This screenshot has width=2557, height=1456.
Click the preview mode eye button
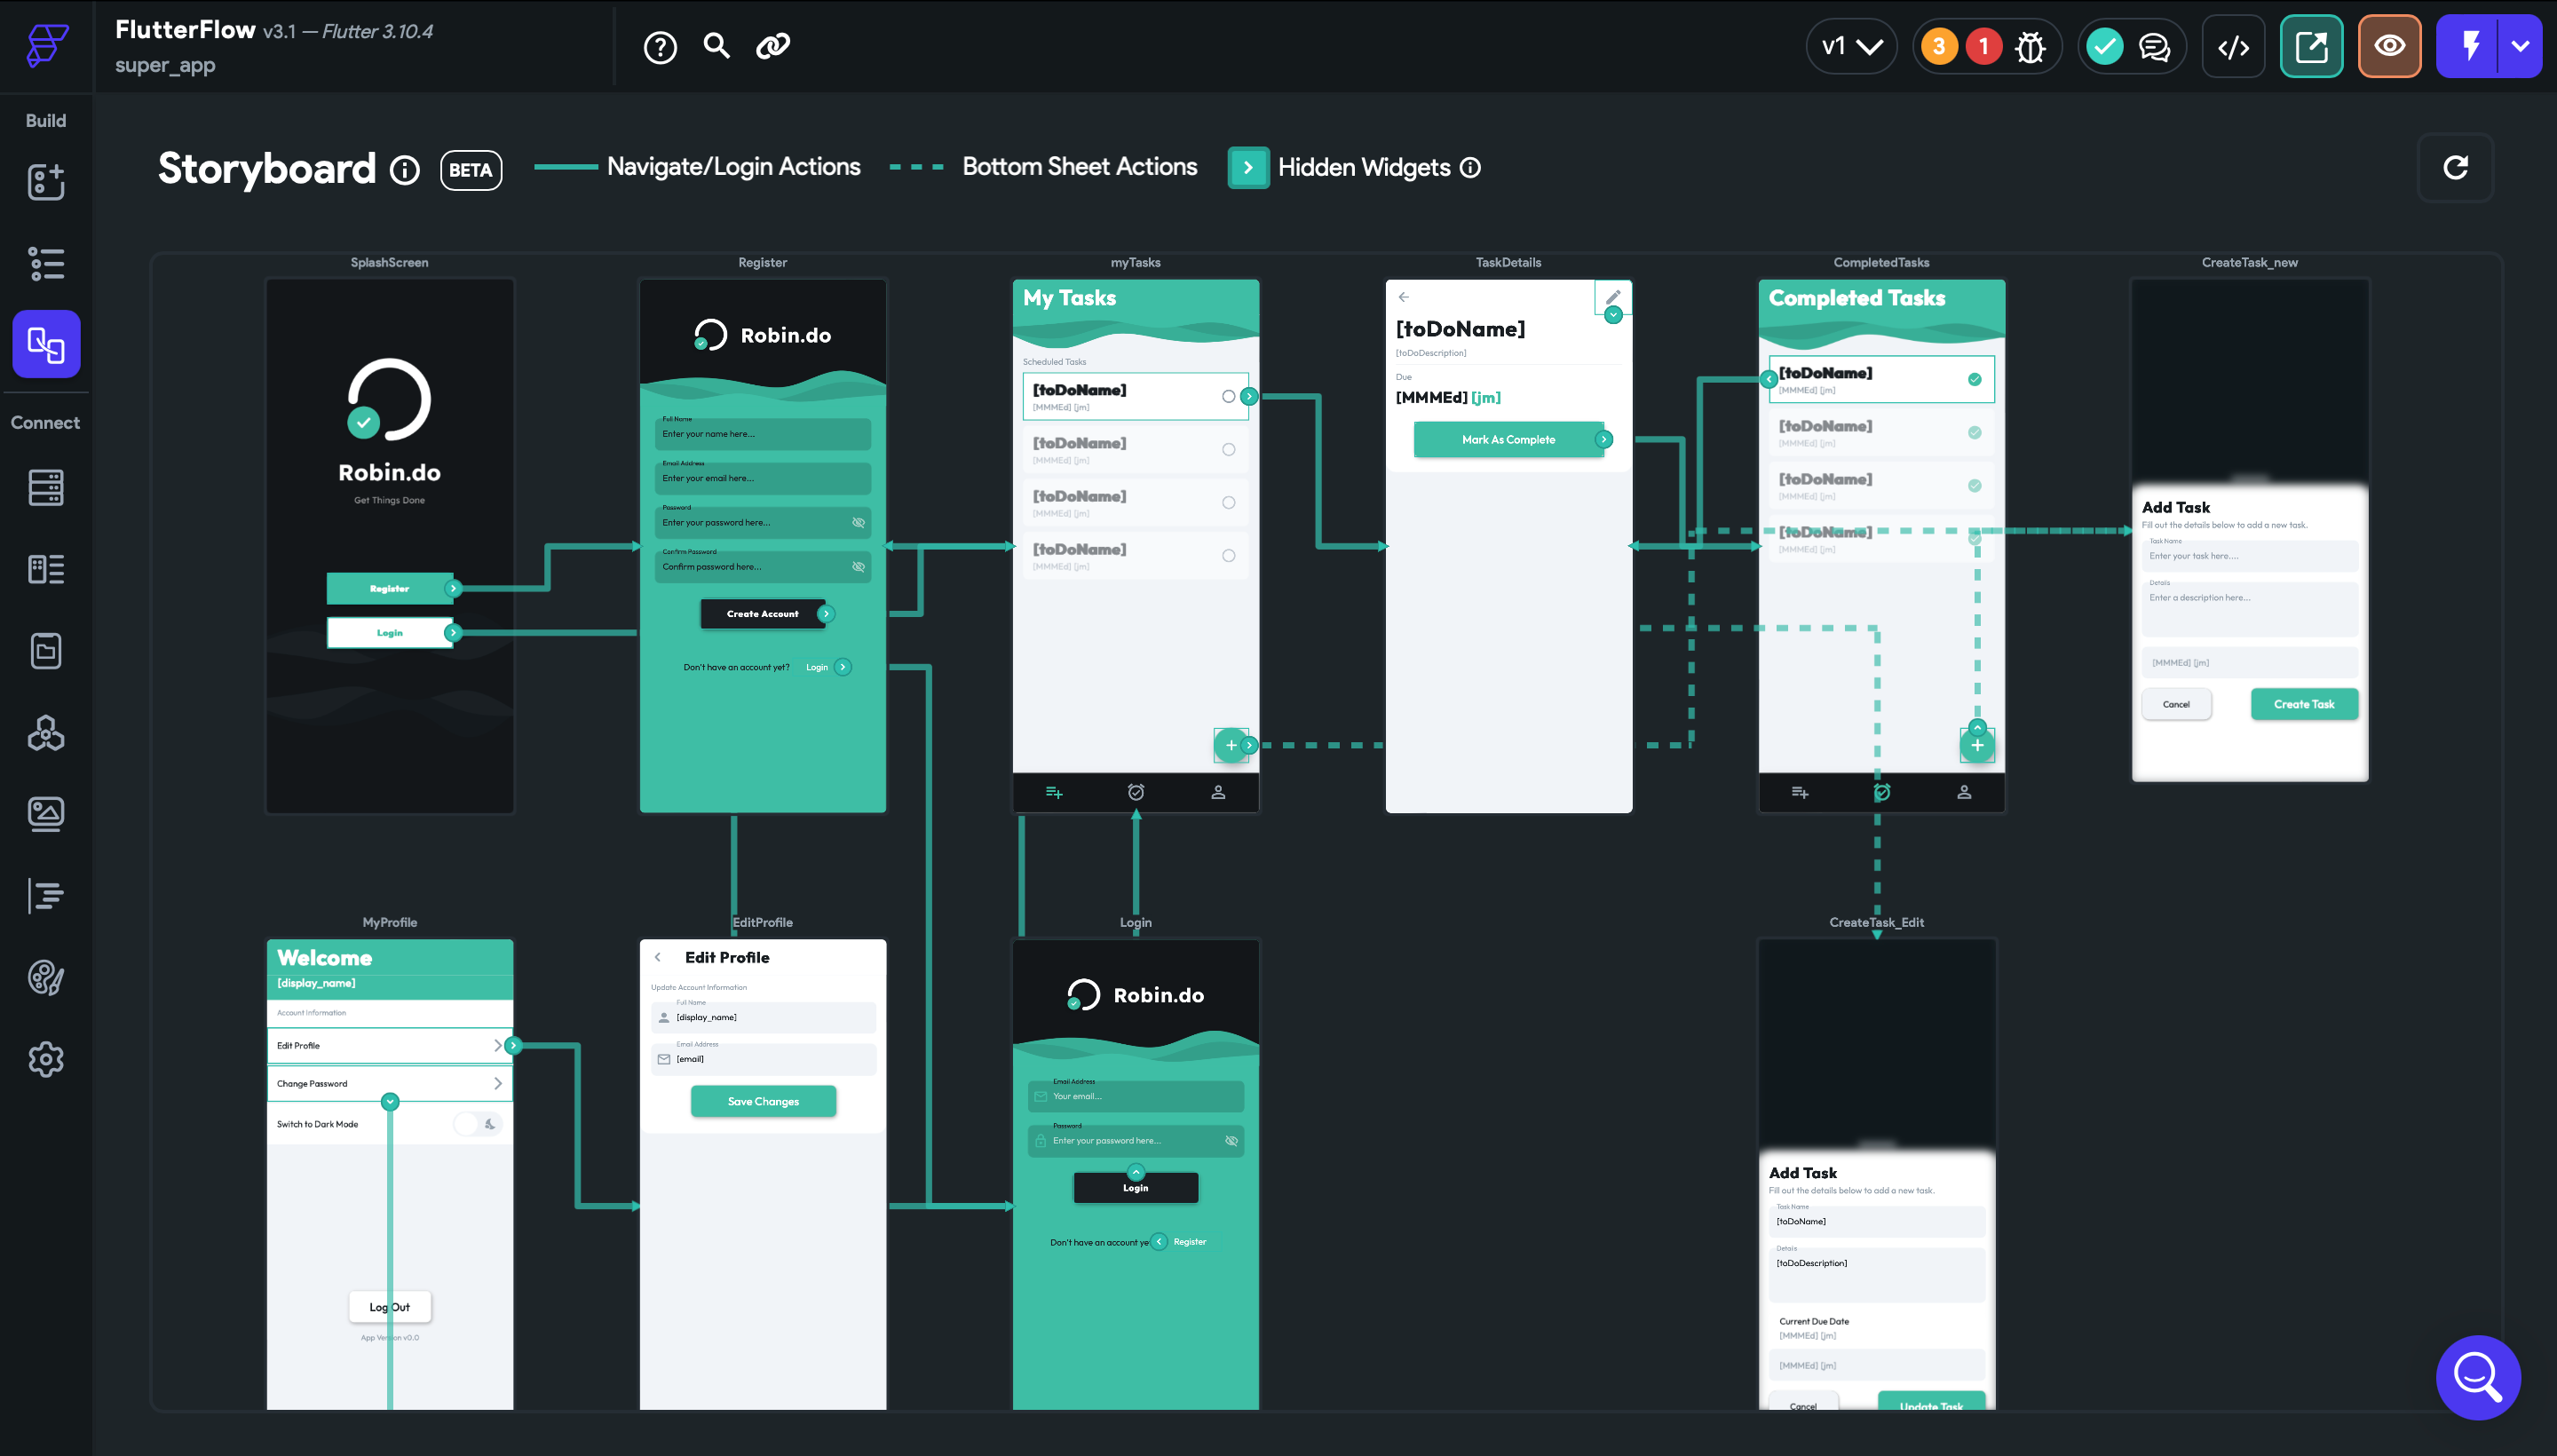pos(2389,46)
